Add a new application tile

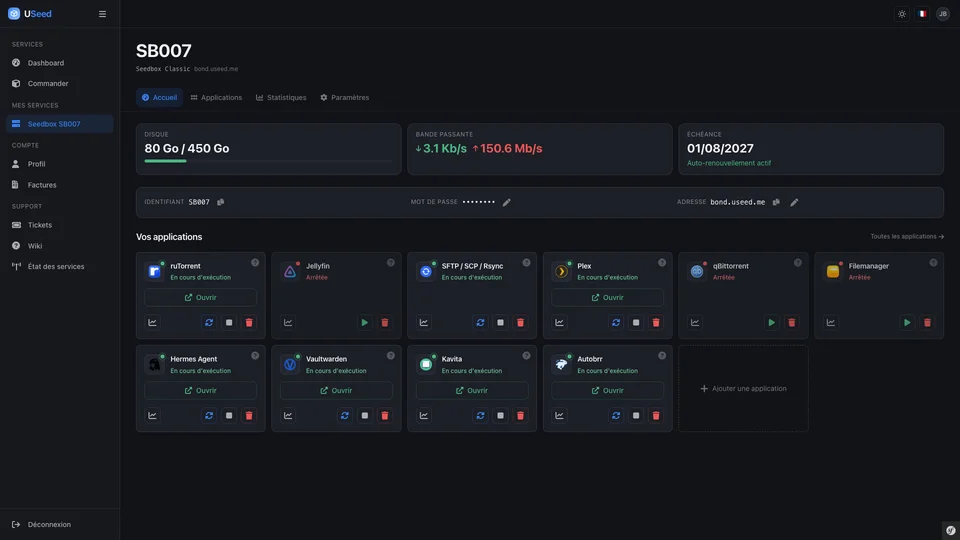743,389
